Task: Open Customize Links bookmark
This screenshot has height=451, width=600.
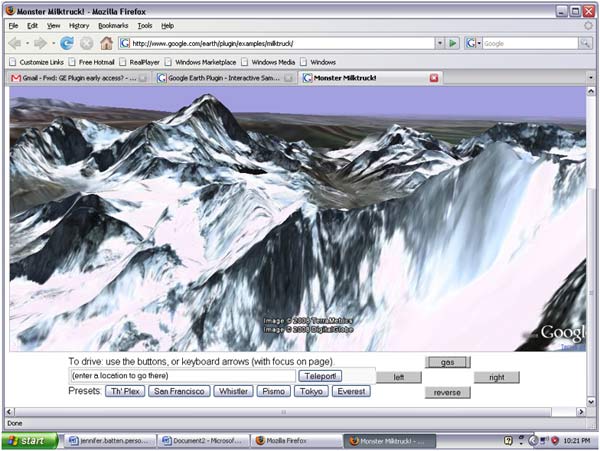Action: coord(37,62)
